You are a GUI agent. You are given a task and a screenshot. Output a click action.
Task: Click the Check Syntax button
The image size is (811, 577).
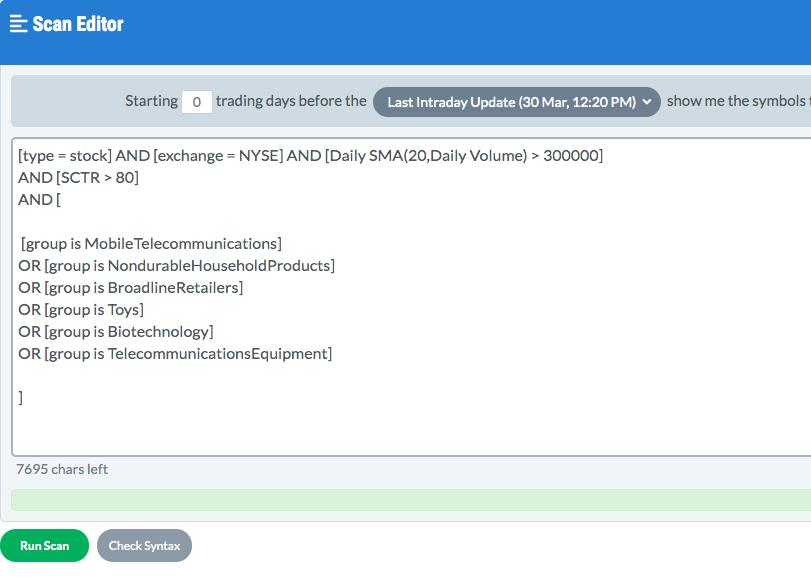[144, 545]
